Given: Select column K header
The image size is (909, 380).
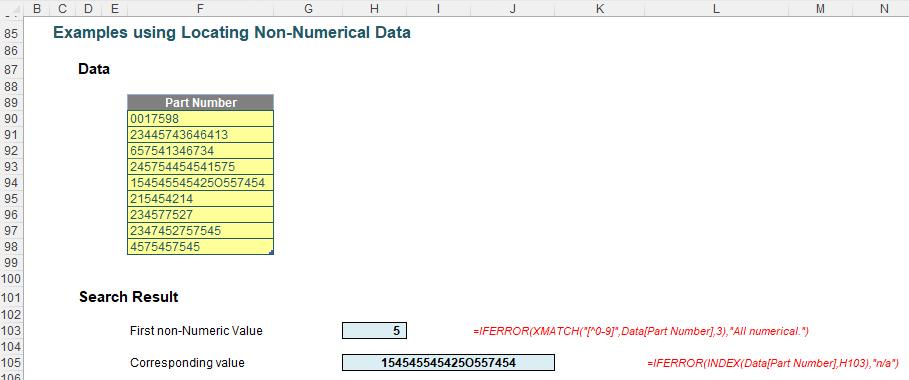Looking at the screenshot, I should click(599, 8).
